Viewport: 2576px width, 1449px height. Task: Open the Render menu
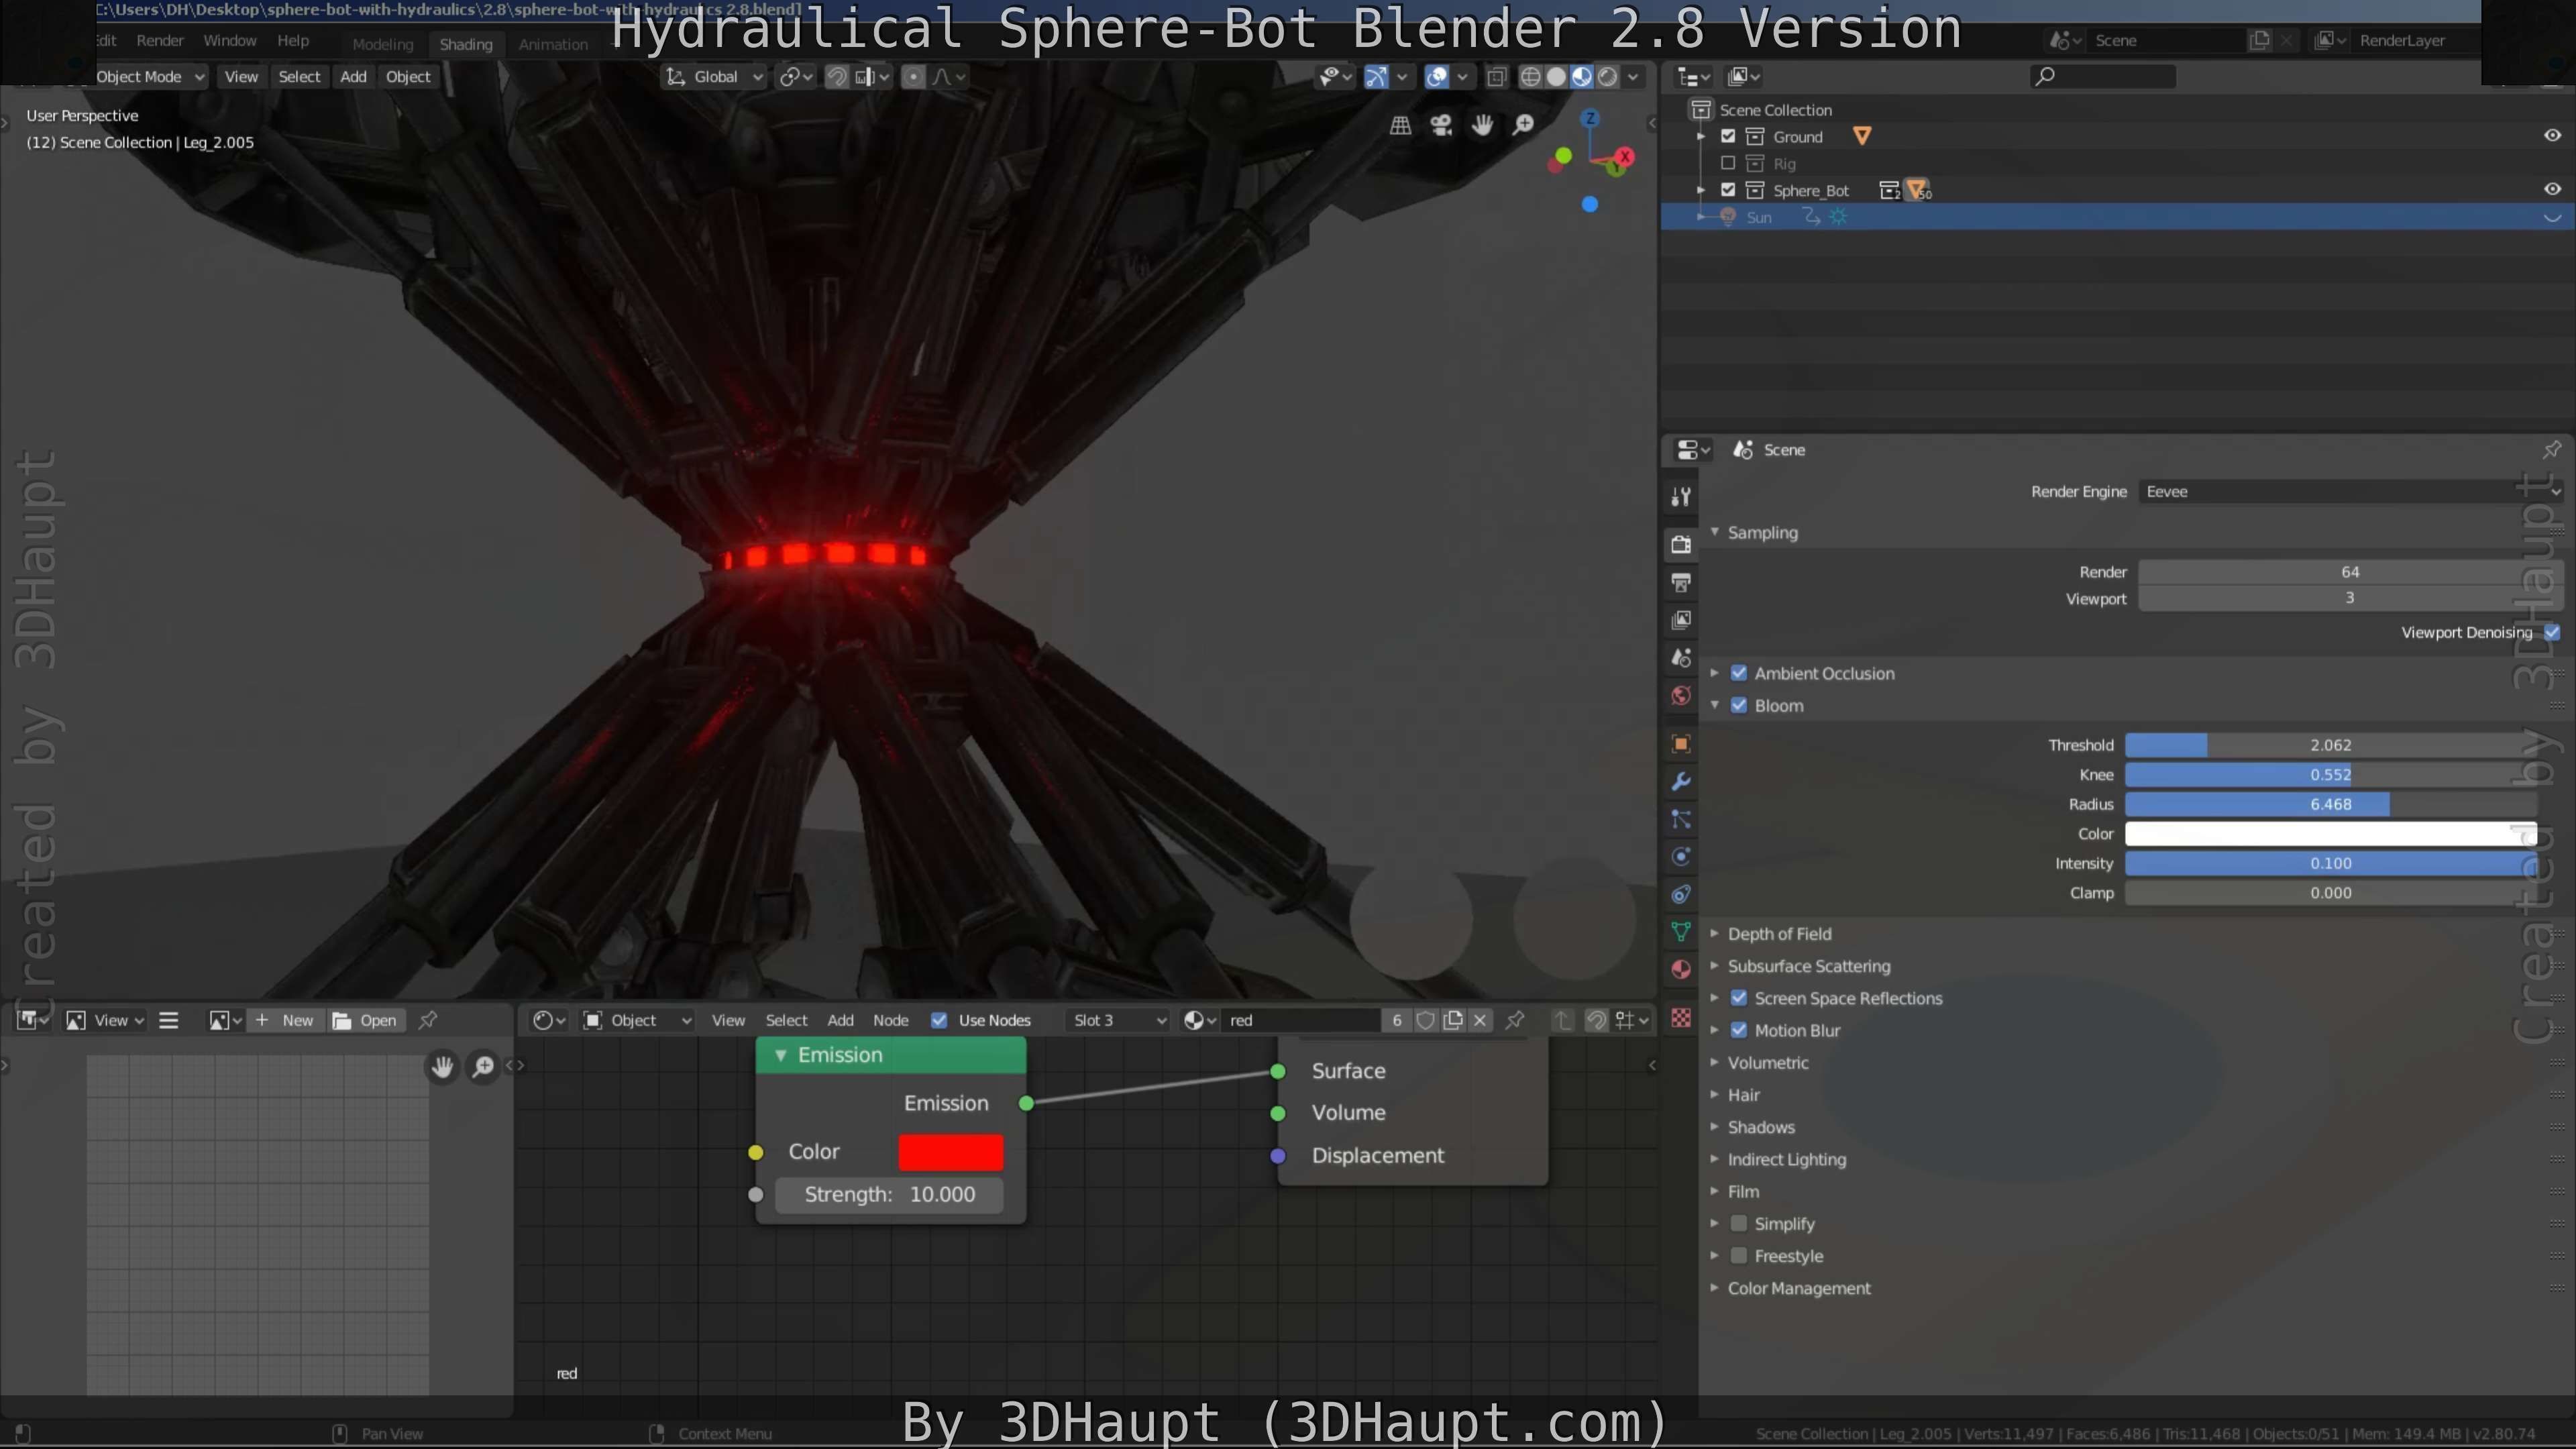click(160, 41)
